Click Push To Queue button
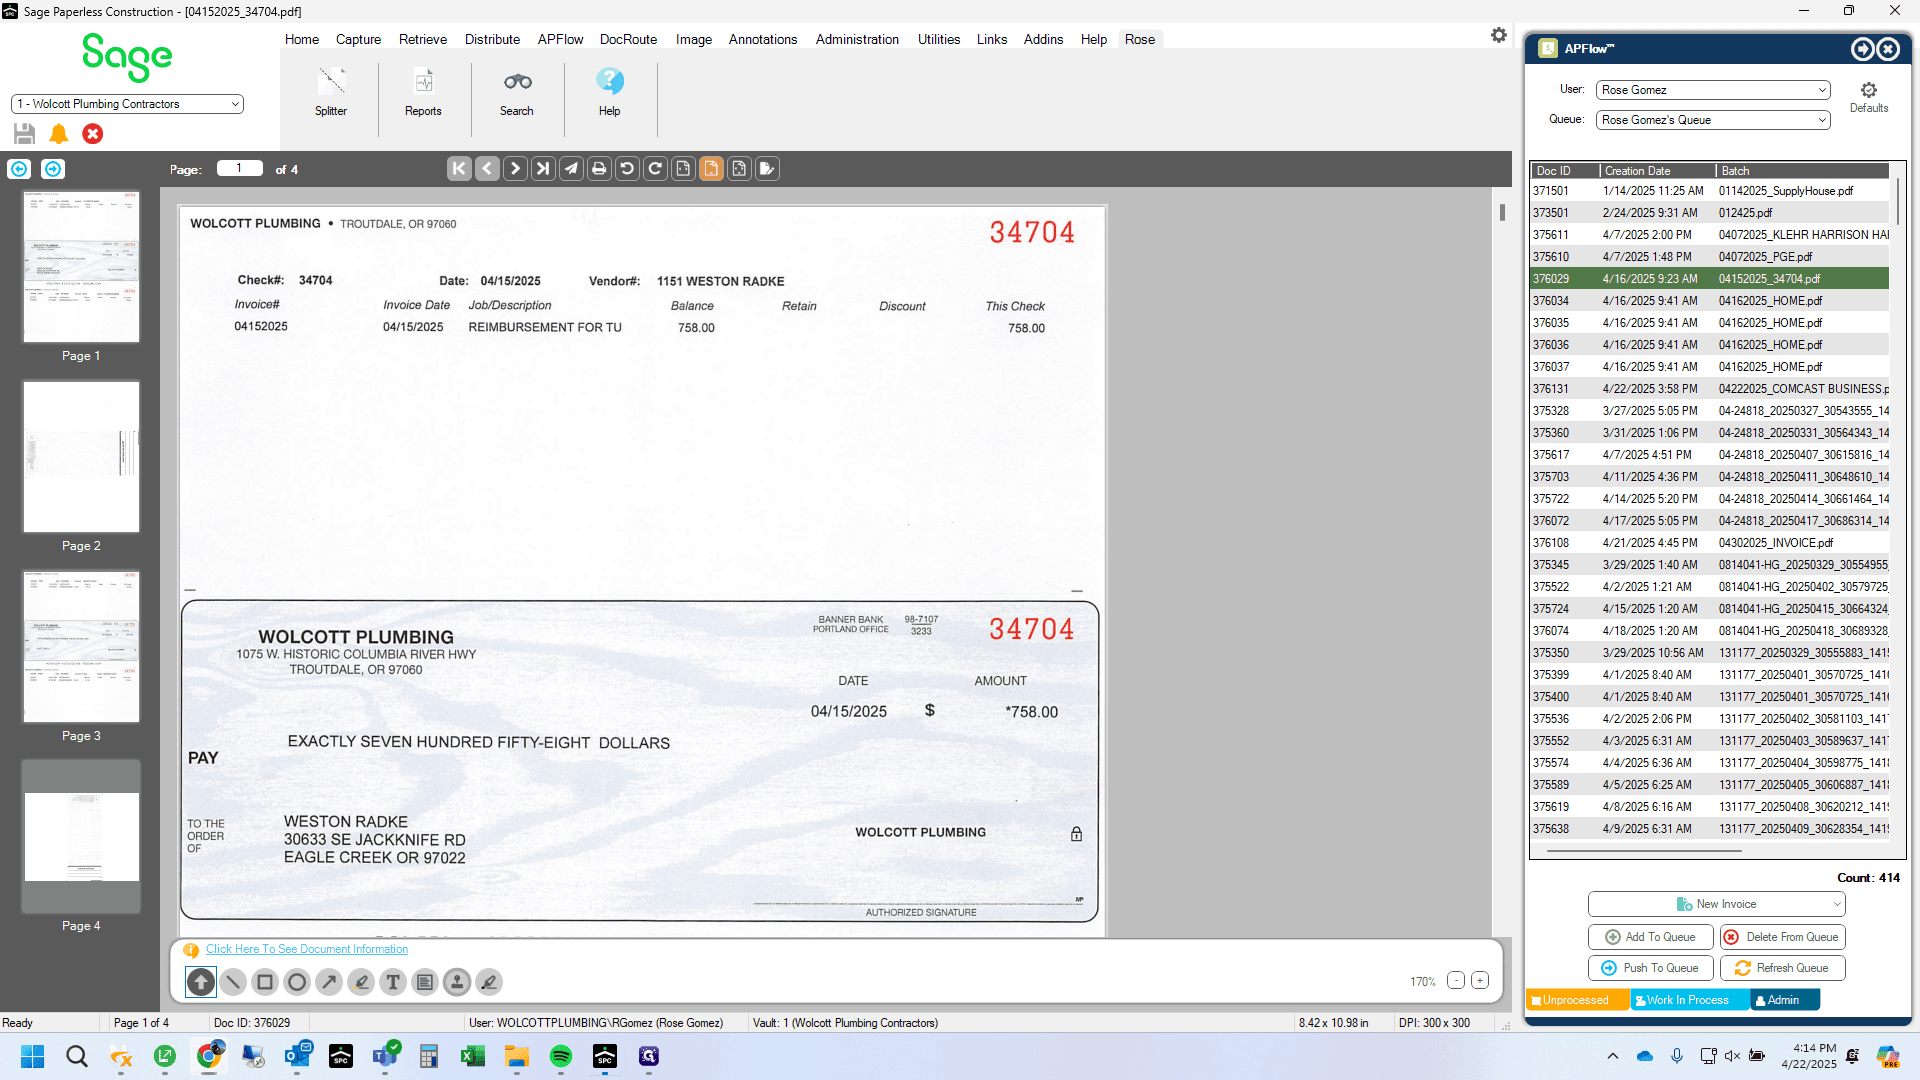 (1651, 968)
